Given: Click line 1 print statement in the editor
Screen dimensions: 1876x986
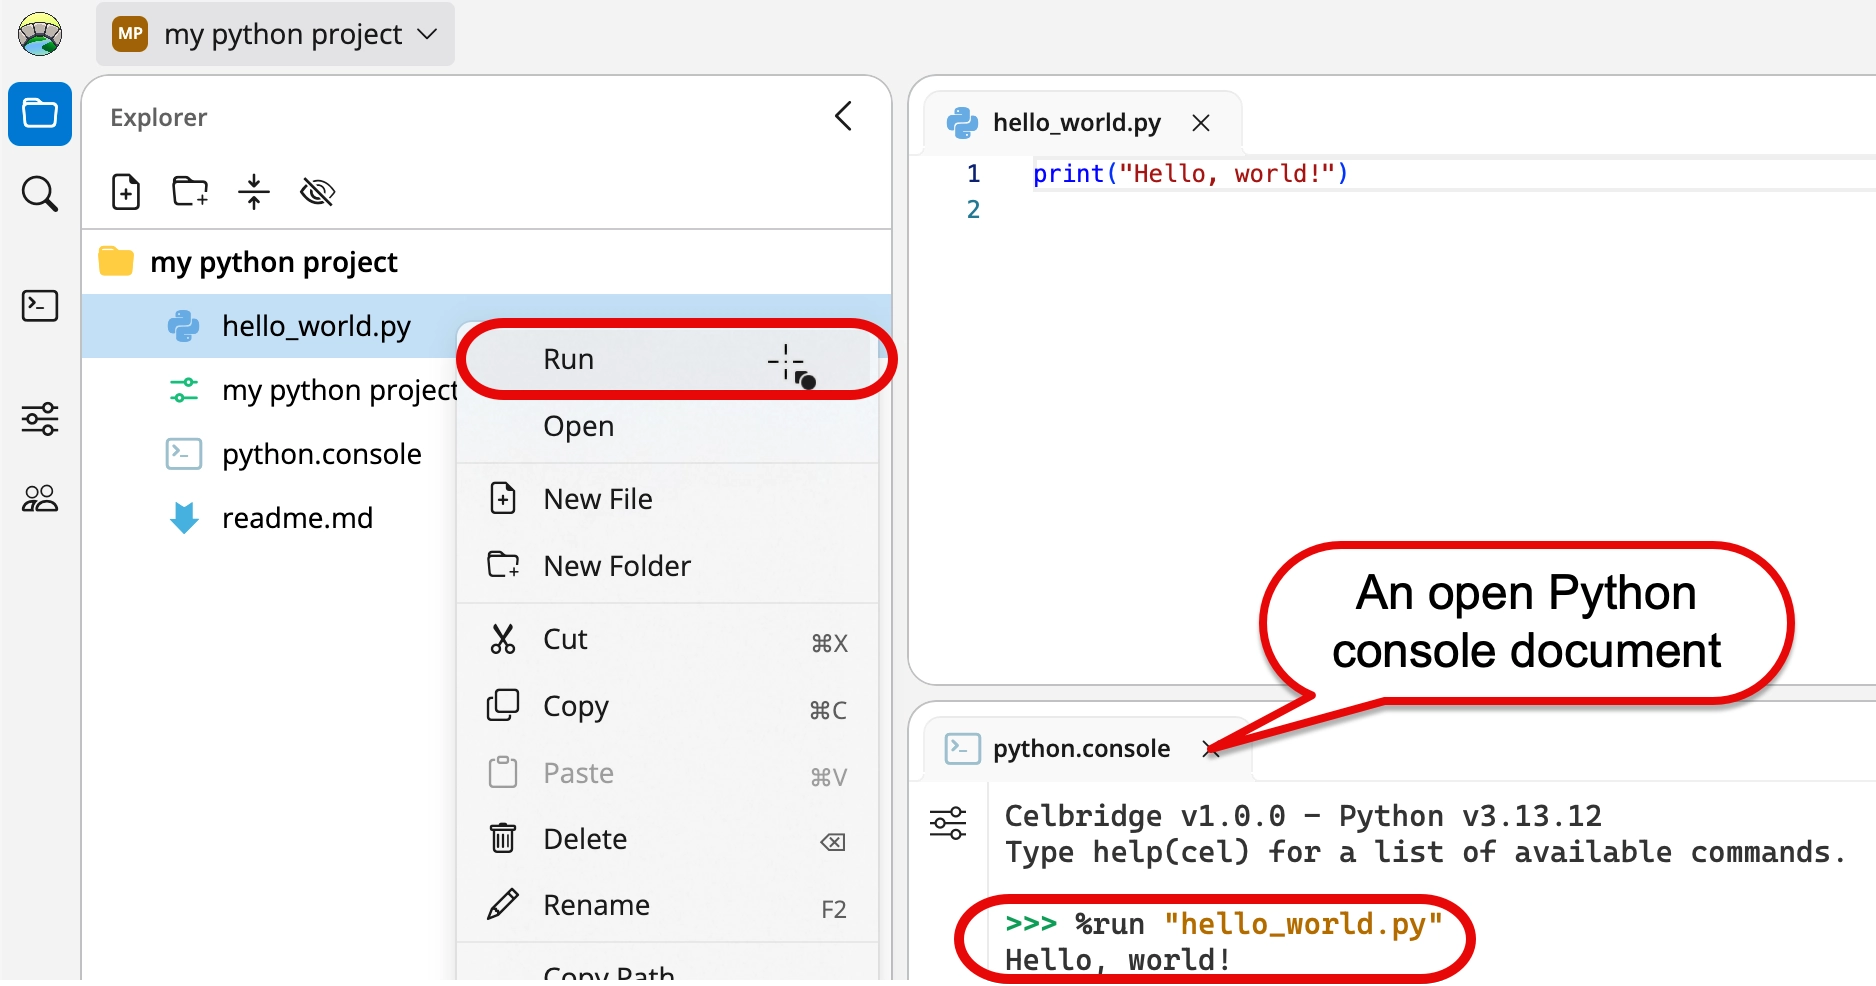Looking at the screenshot, I should 1190,174.
